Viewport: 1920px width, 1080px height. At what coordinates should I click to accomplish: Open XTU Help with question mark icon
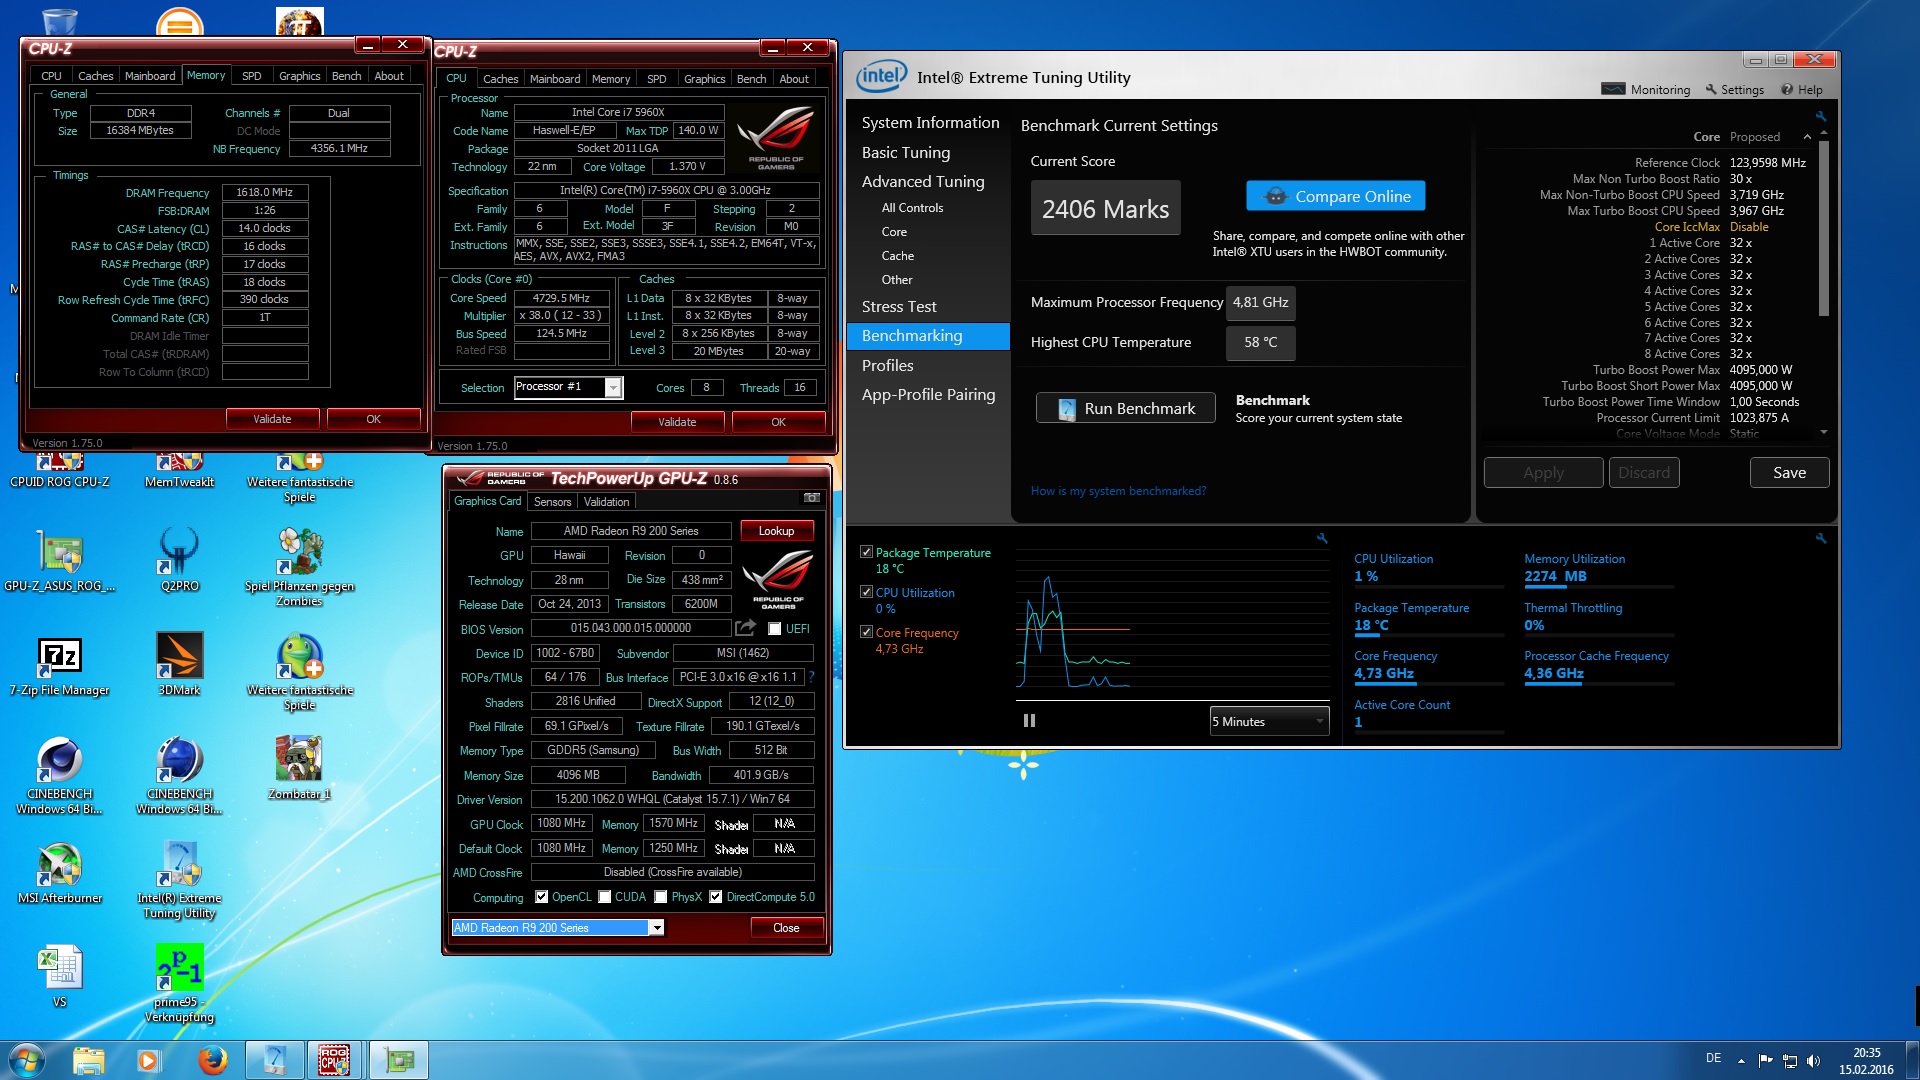tap(1787, 89)
